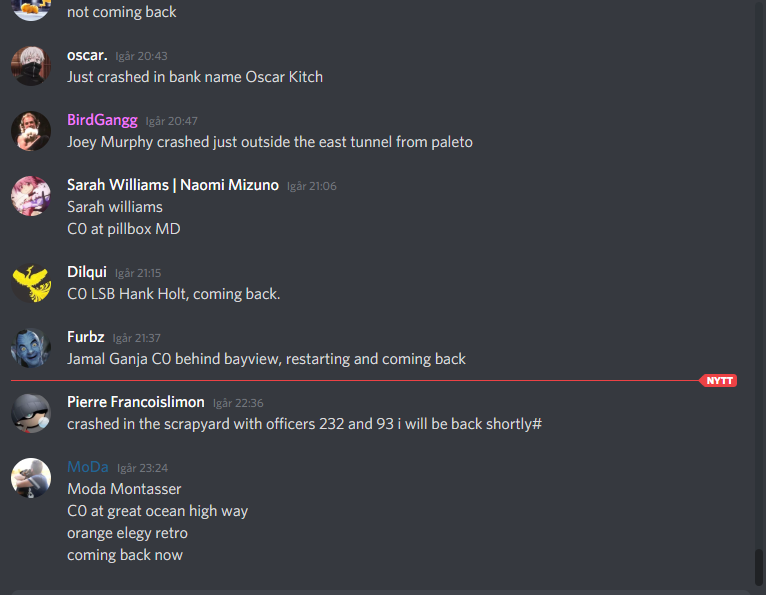Open Sarah Williams | Naomi Mizuno's anime avatar
This screenshot has height=595, width=766.
(31, 196)
